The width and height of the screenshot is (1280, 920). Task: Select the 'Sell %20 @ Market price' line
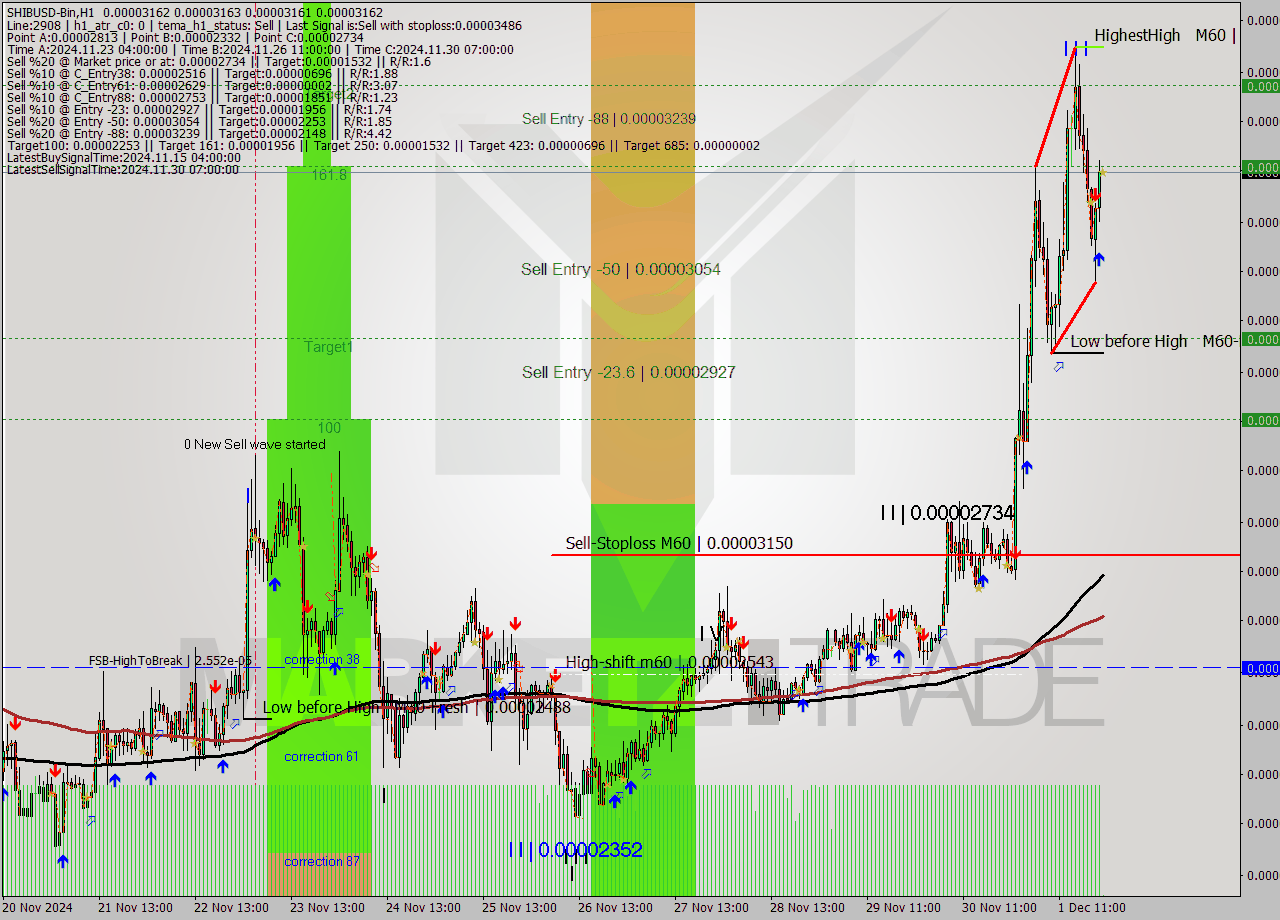[x=219, y=61]
